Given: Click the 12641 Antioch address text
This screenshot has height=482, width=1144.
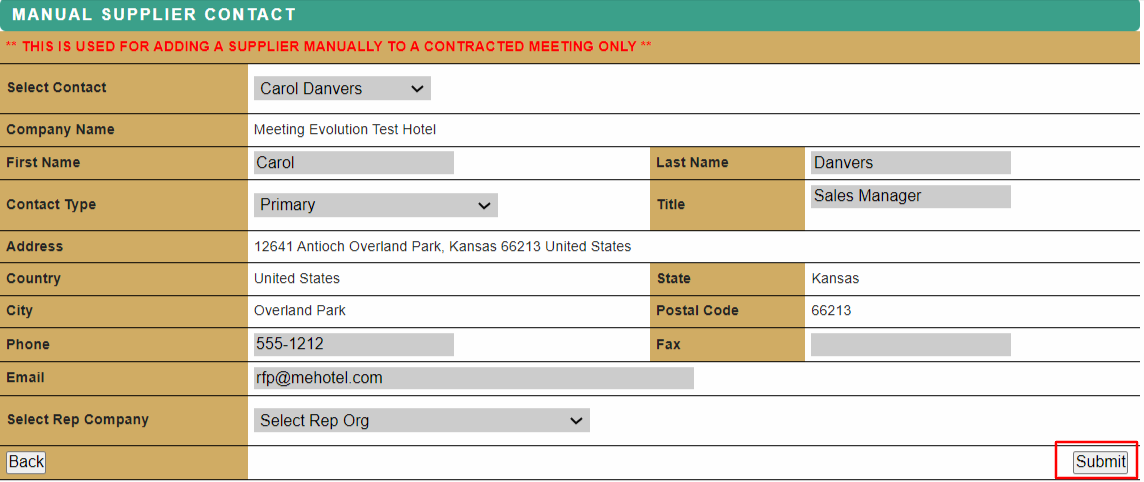Looking at the screenshot, I should [442, 247].
